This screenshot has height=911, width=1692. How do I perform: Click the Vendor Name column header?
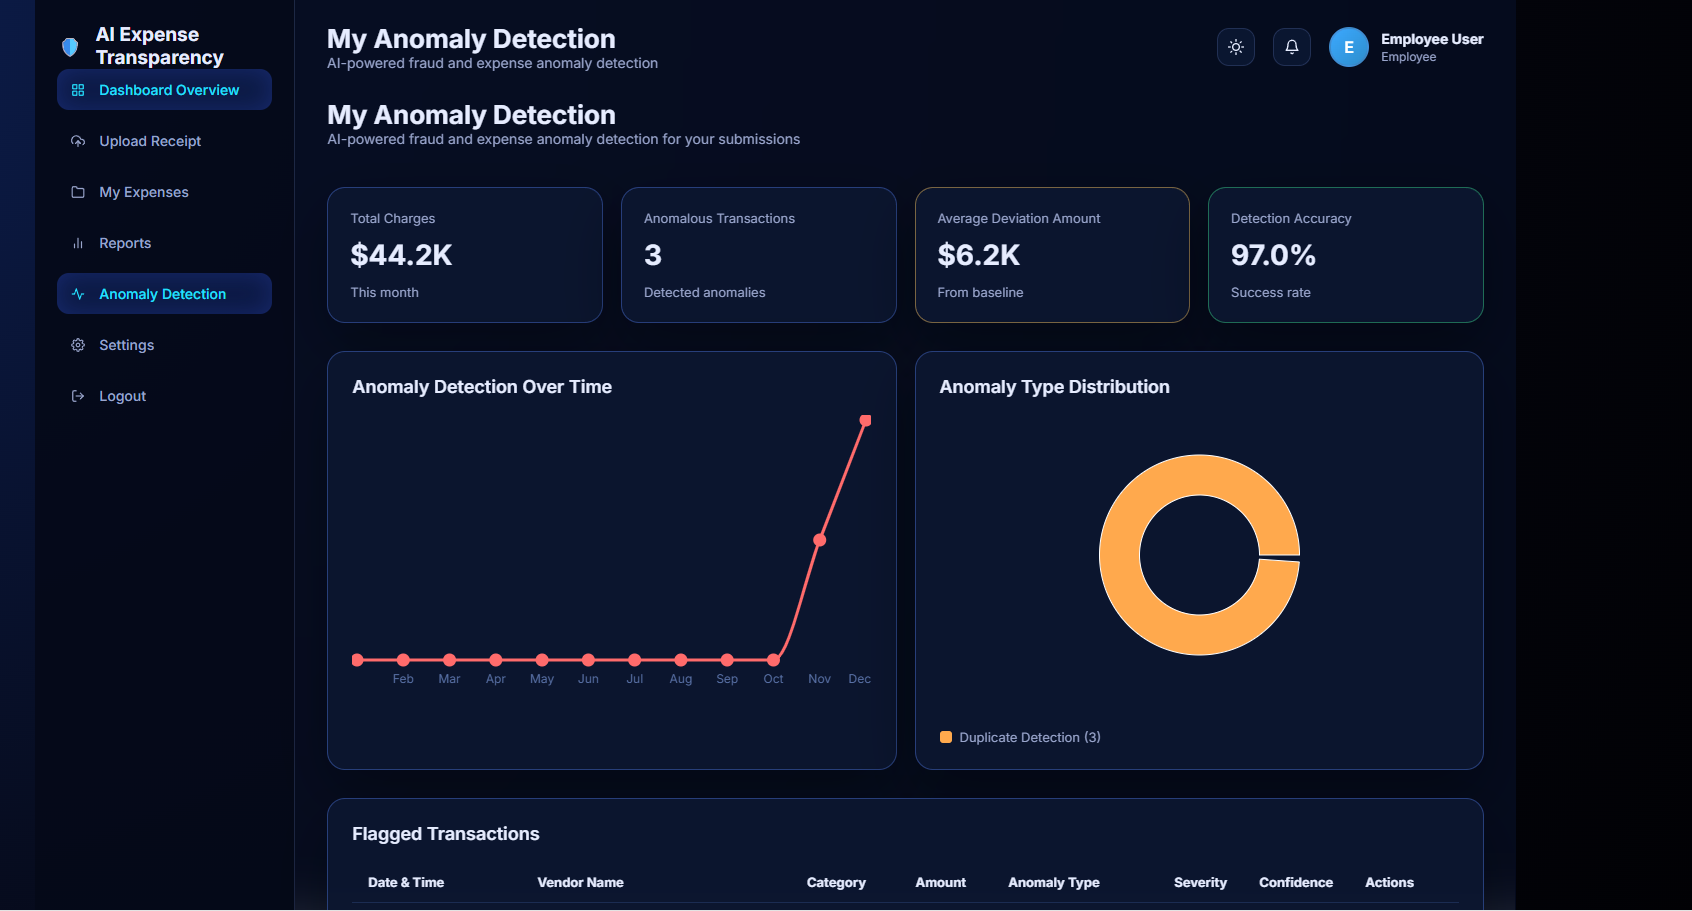pos(580,882)
